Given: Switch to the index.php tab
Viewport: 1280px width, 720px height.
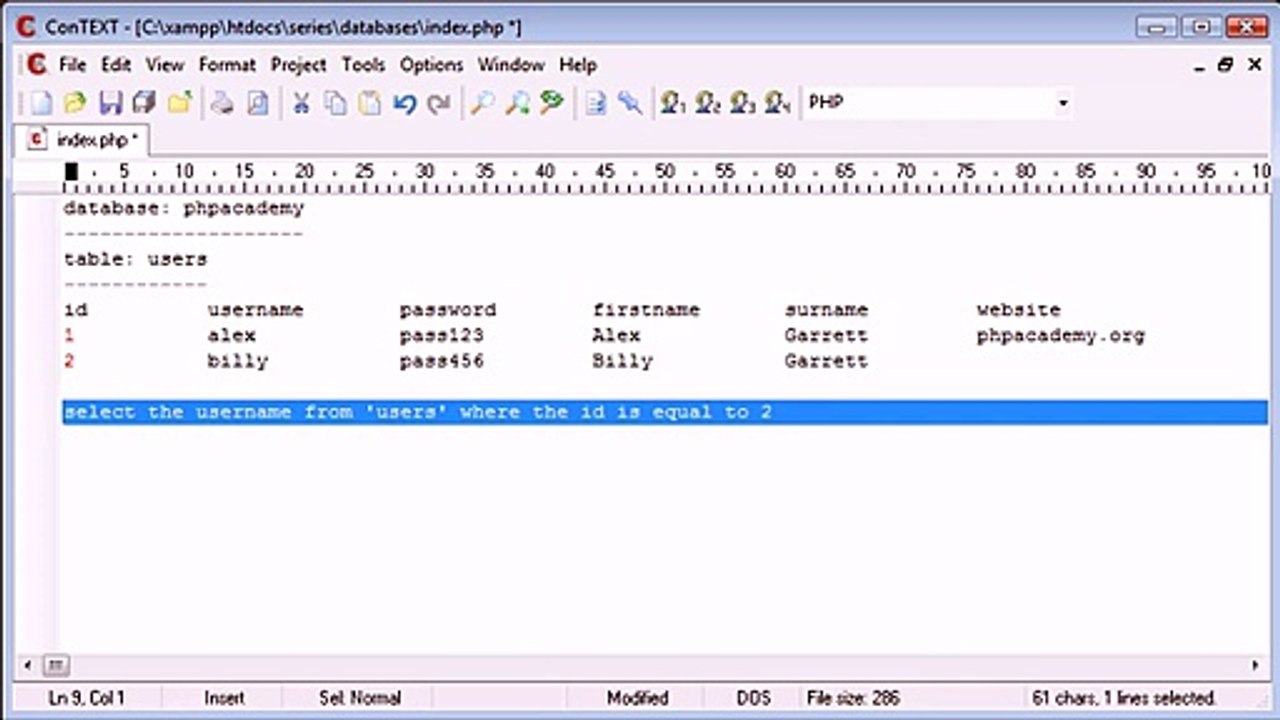Looking at the screenshot, I should pyautogui.click(x=84, y=139).
